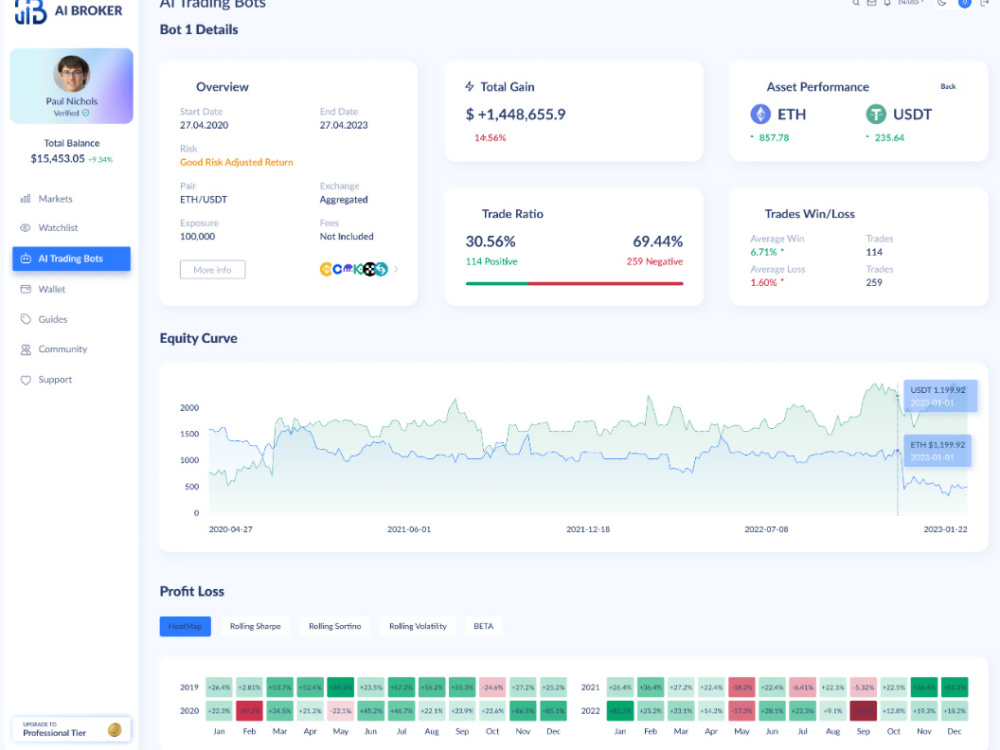Click the USDT 1,199.92 chart tooltip

tap(940, 396)
